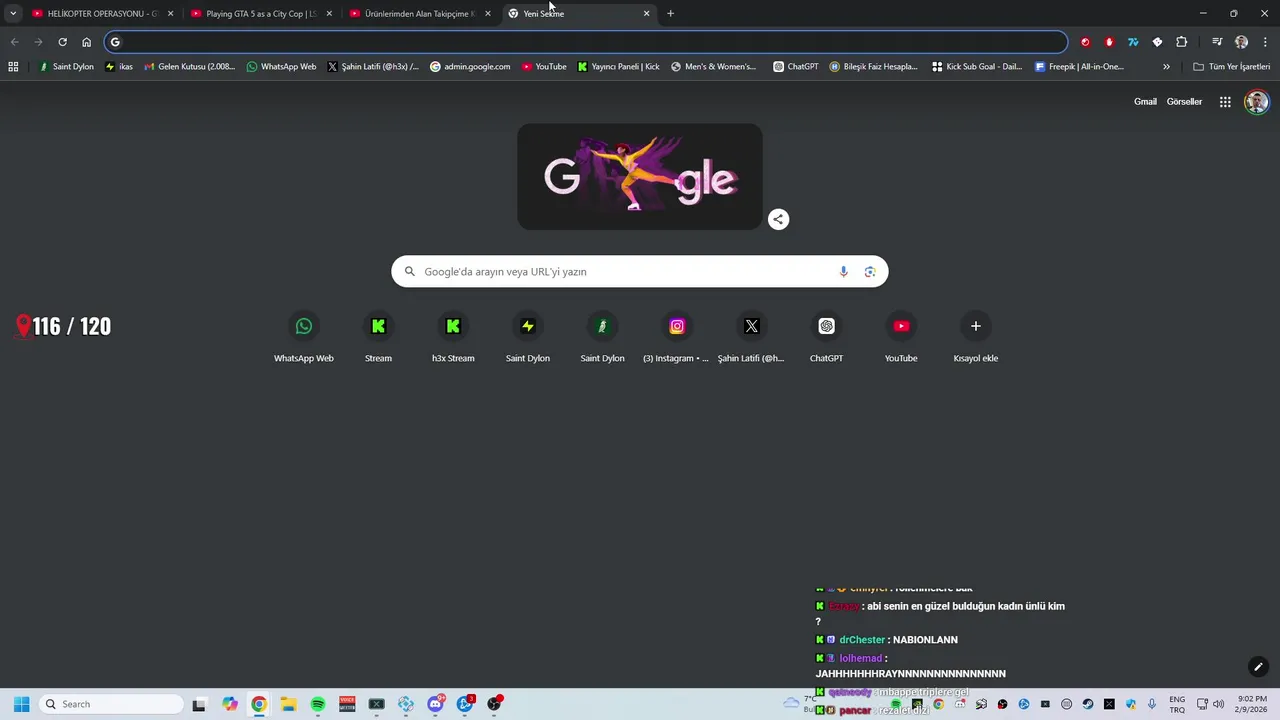Viewport: 1280px width, 720px height.
Task: Click the Google search box on page
Action: pos(640,272)
